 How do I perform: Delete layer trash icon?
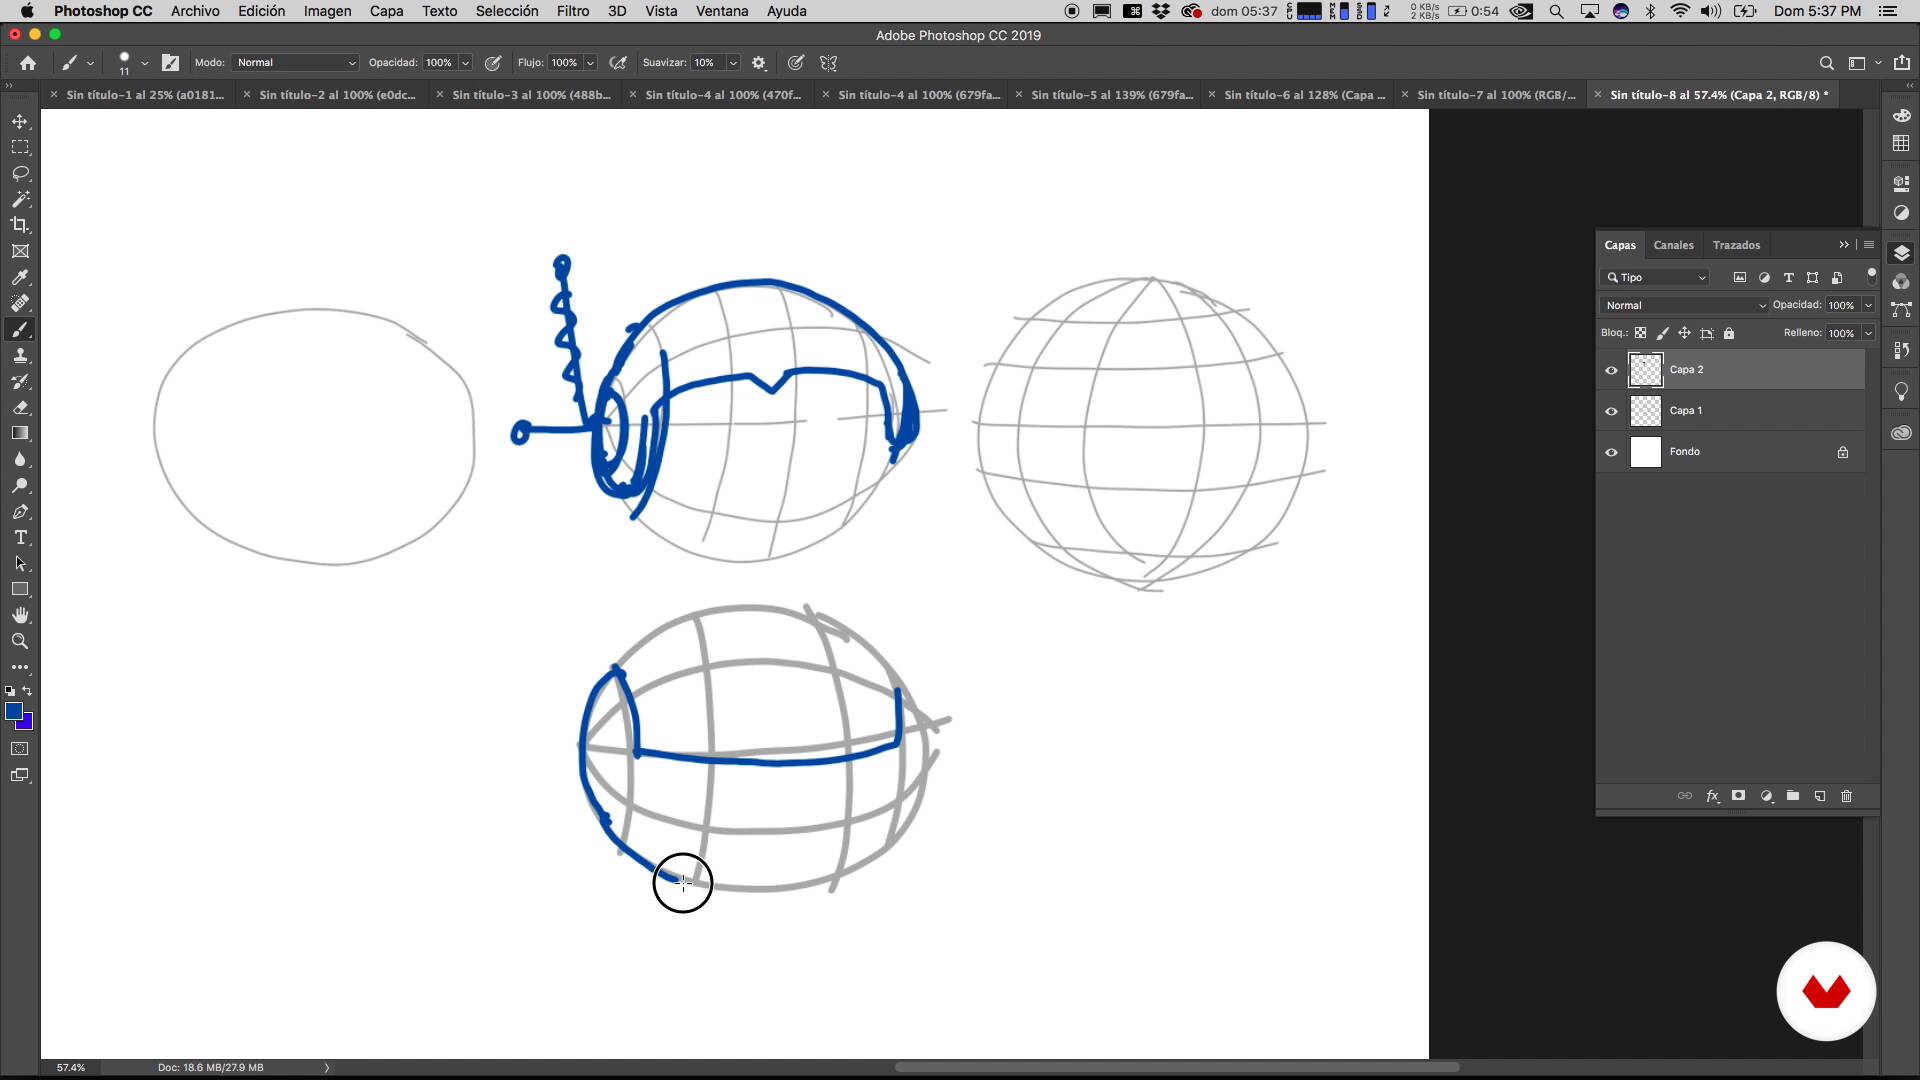[1847, 796]
